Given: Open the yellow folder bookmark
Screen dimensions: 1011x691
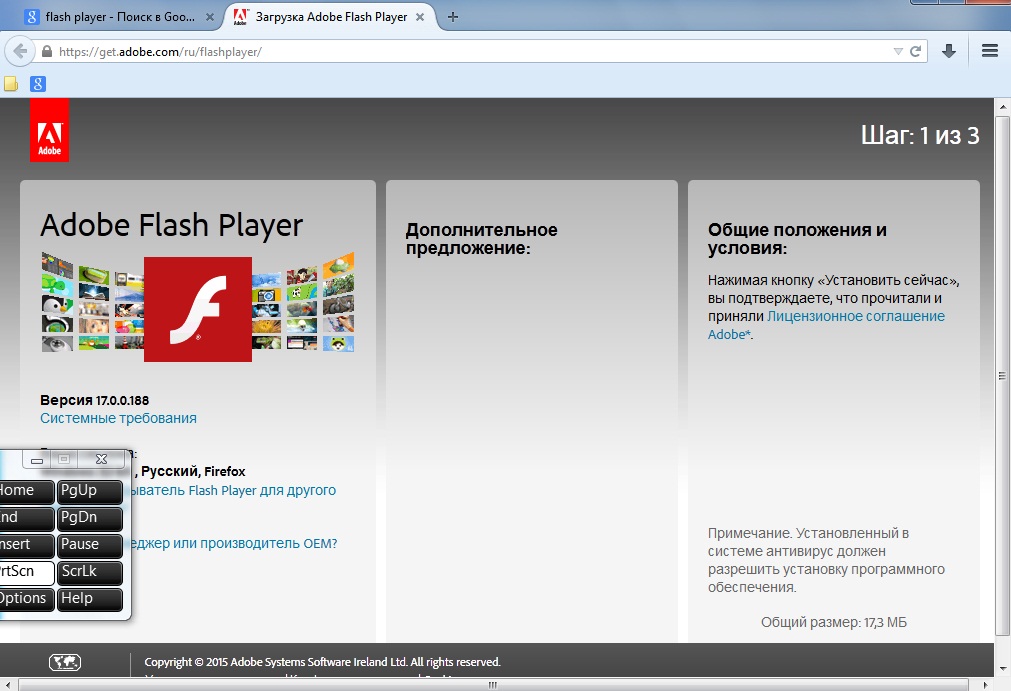Looking at the screenshot, I should (11, 84).
